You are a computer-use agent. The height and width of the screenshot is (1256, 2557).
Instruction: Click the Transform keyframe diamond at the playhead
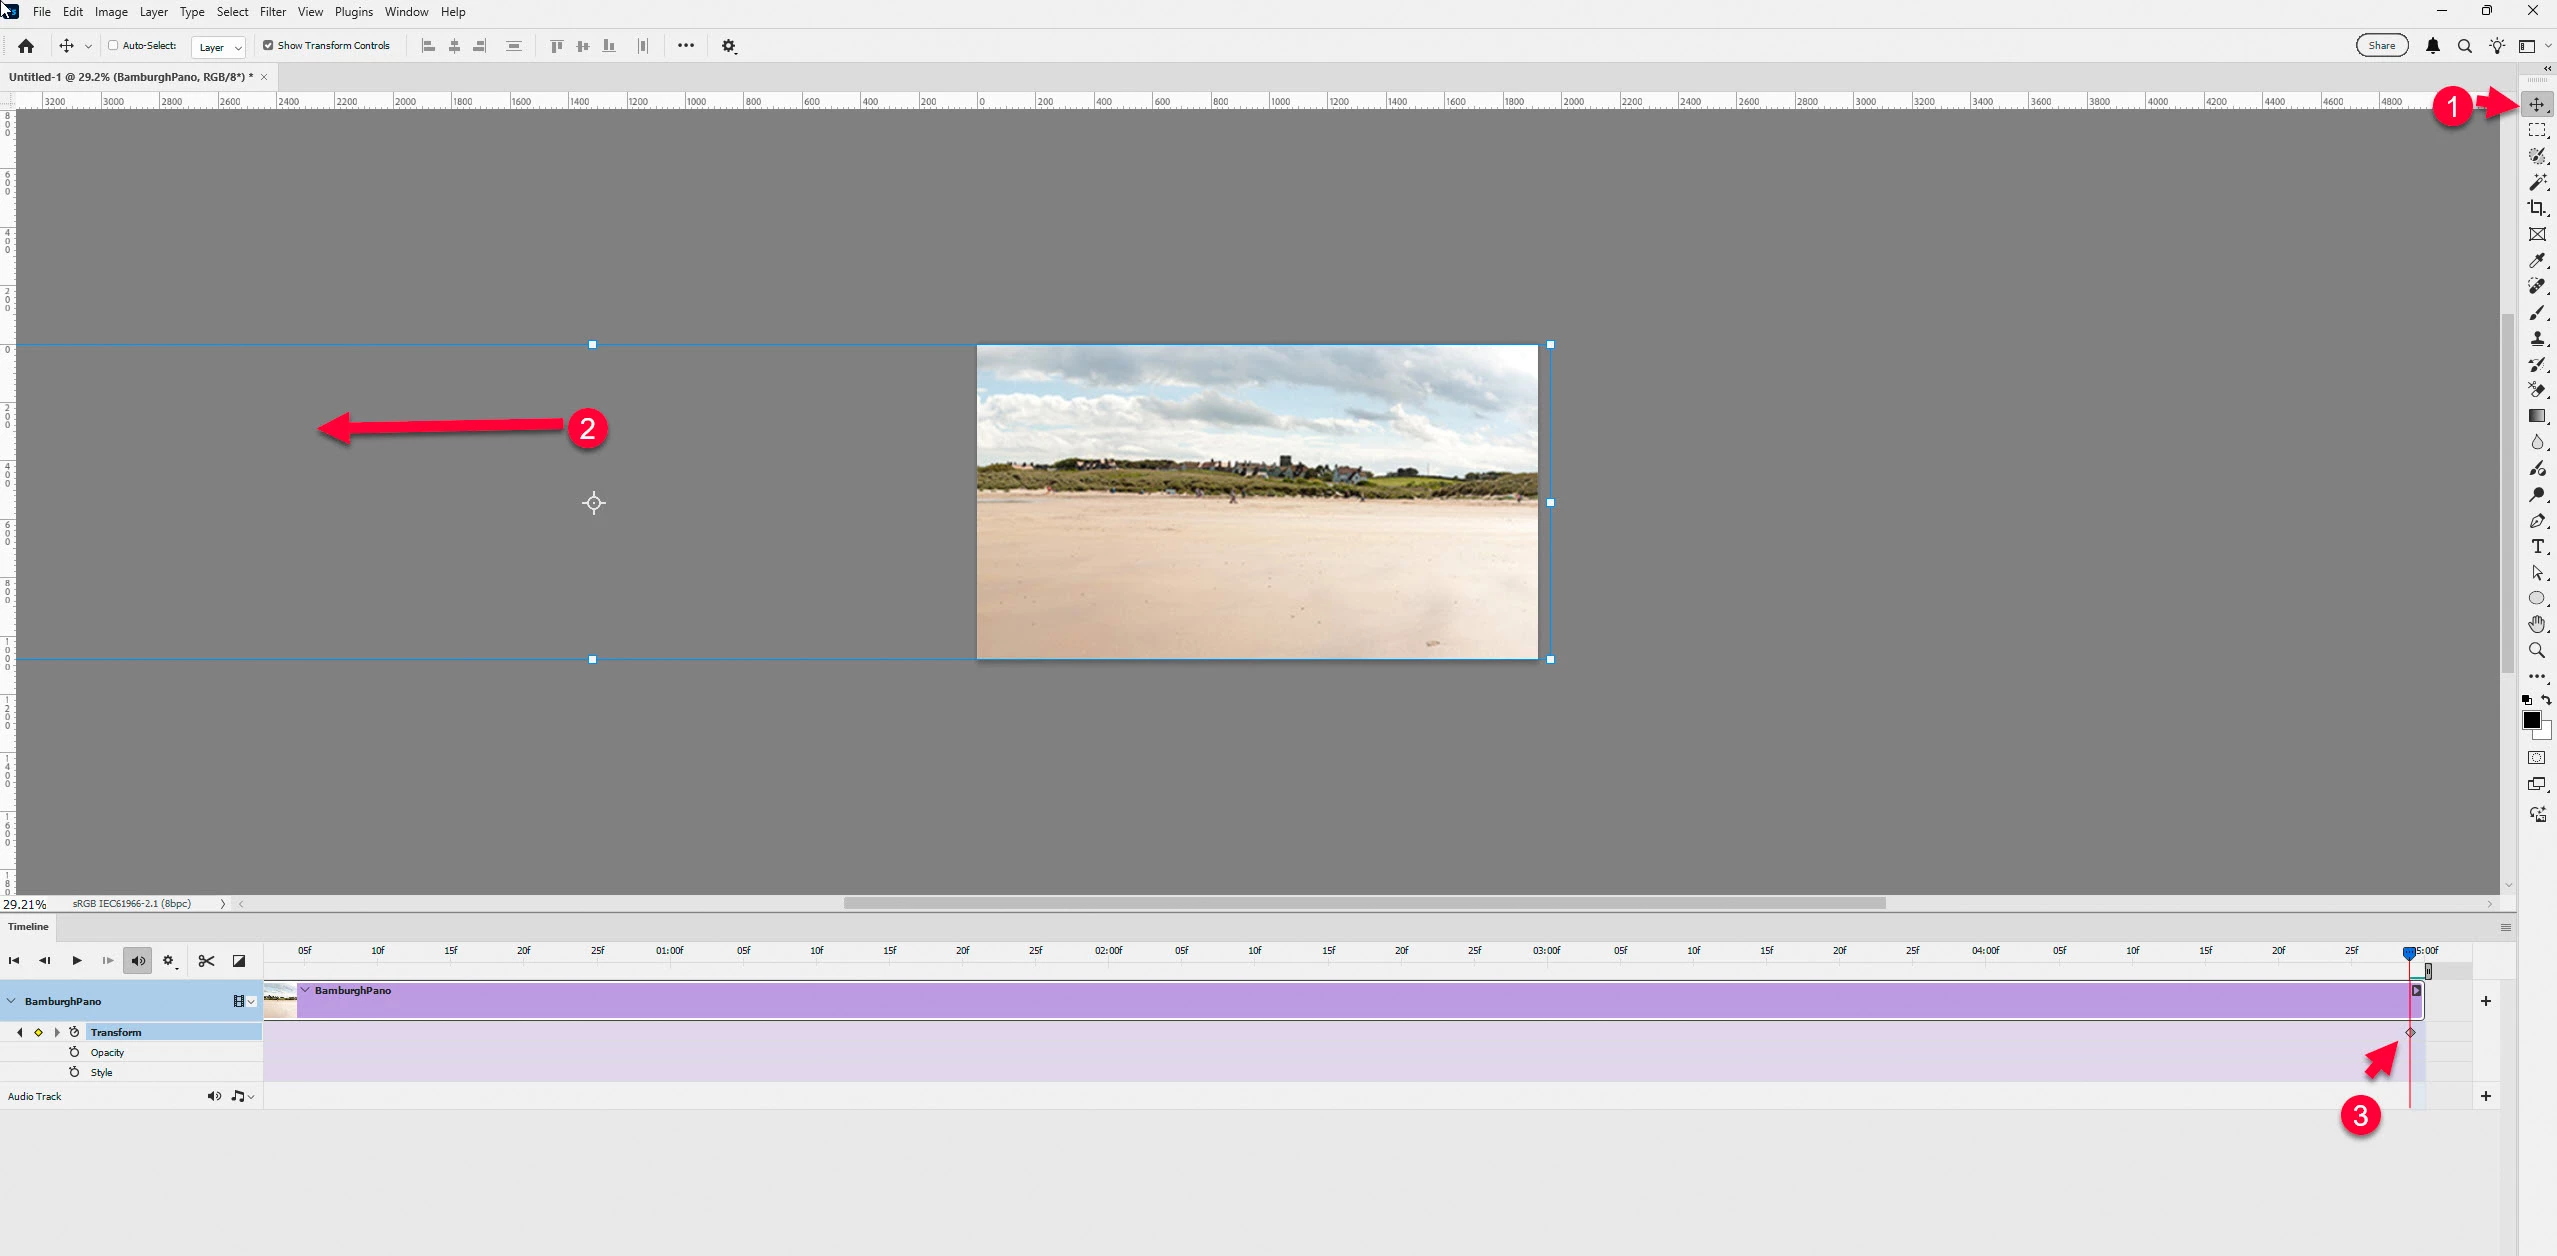2410,1032
